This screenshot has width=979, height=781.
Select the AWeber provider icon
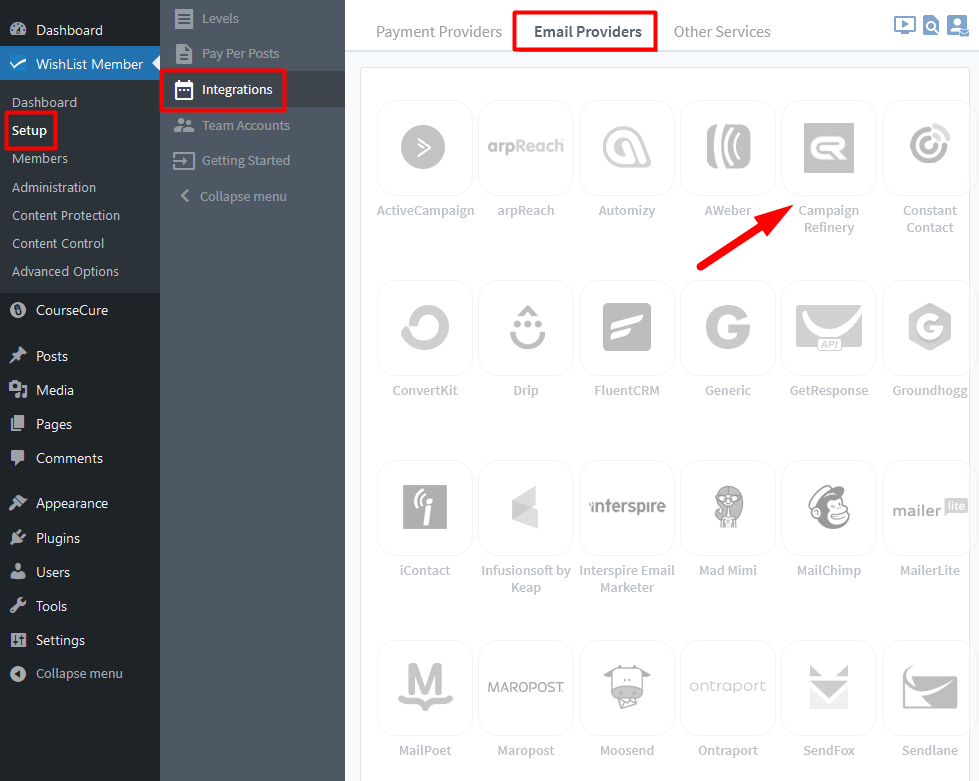coord(728,148)
